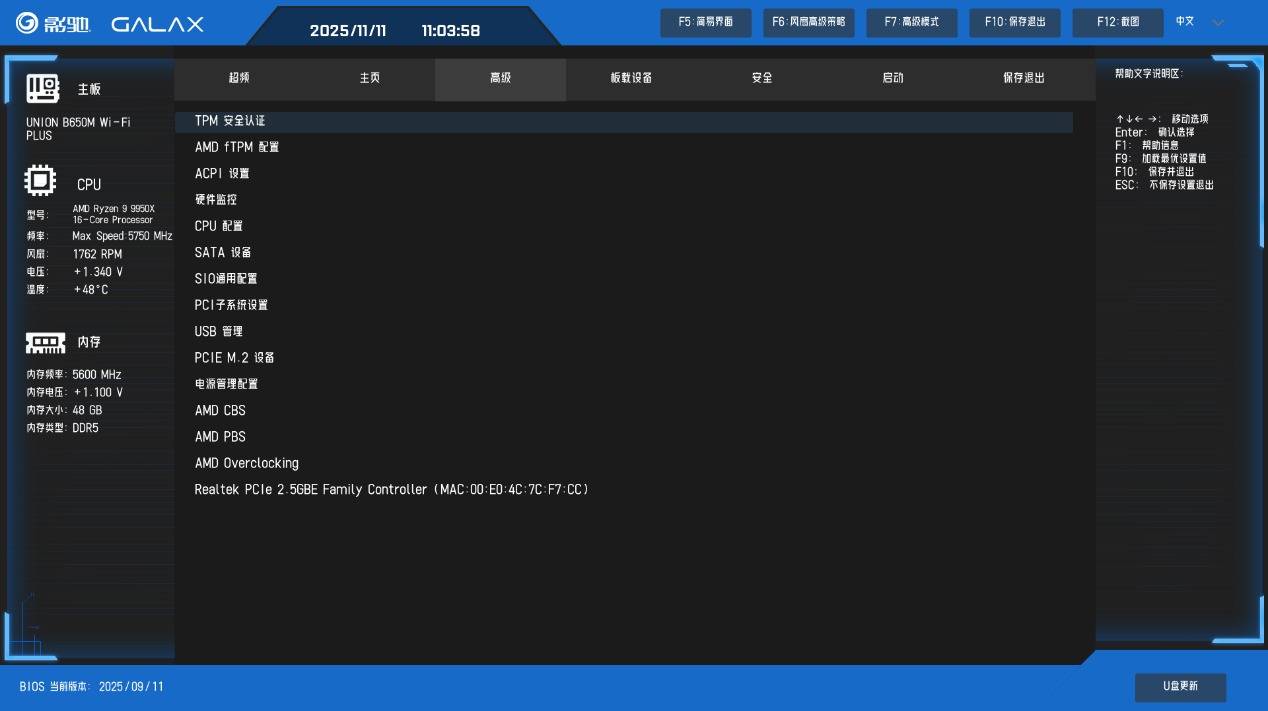Click the U盘更新 button
1268x711 pixels.
[x=1180, y=686]
